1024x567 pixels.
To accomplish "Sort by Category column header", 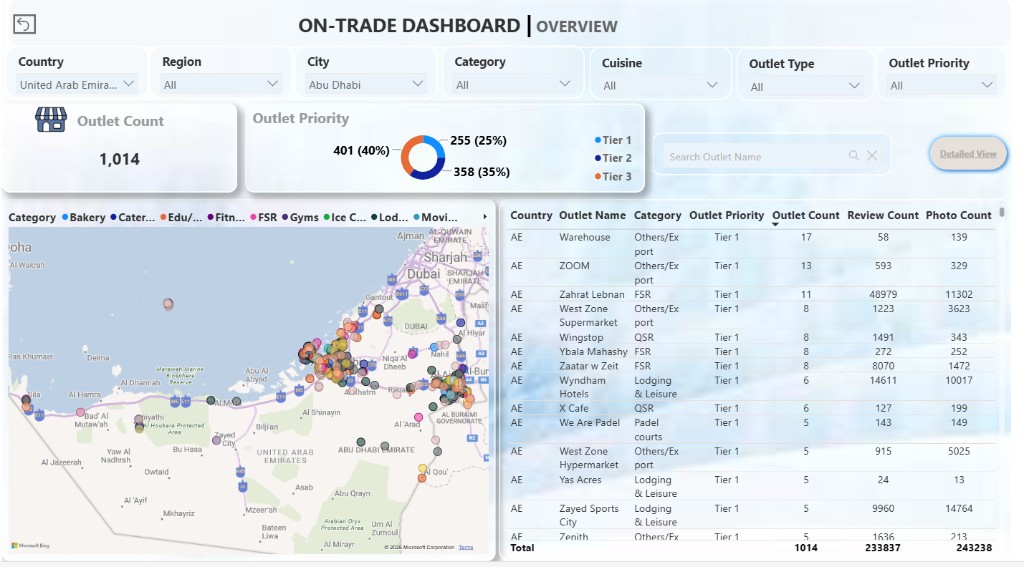I will point(658,215).
